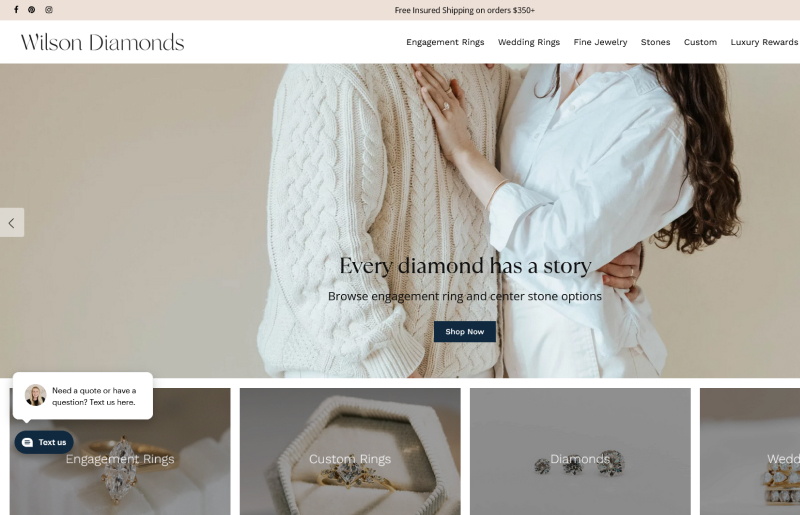The height and width of the screenshot is (515, 800).
Task: Click the chat bubble icon in Text us
Action: point(28,443)
